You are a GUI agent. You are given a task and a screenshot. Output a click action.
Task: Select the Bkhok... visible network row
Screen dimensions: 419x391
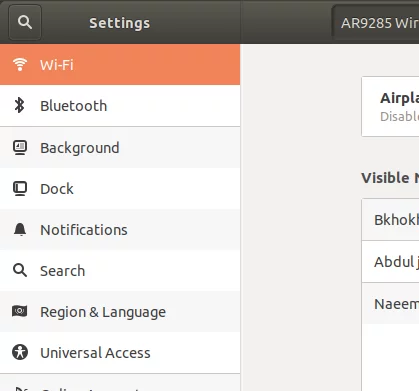(x=390, y=220)
